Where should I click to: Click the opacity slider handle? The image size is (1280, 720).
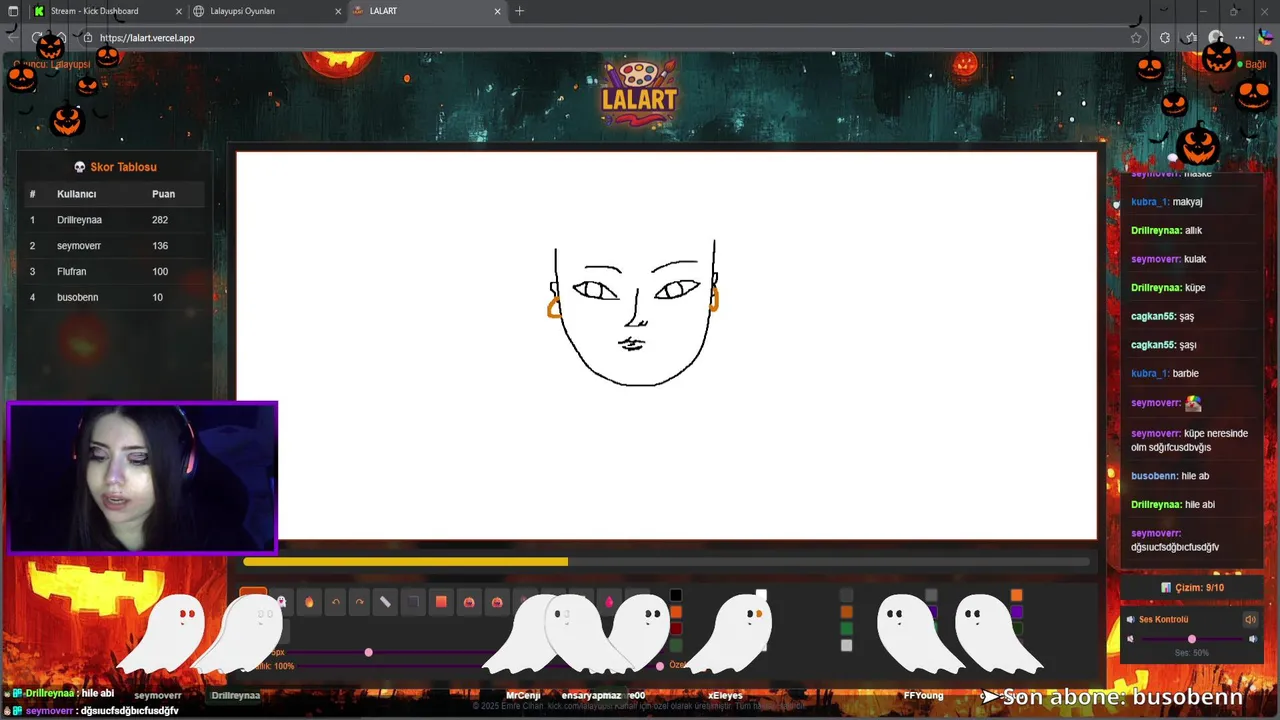[659, 665]
